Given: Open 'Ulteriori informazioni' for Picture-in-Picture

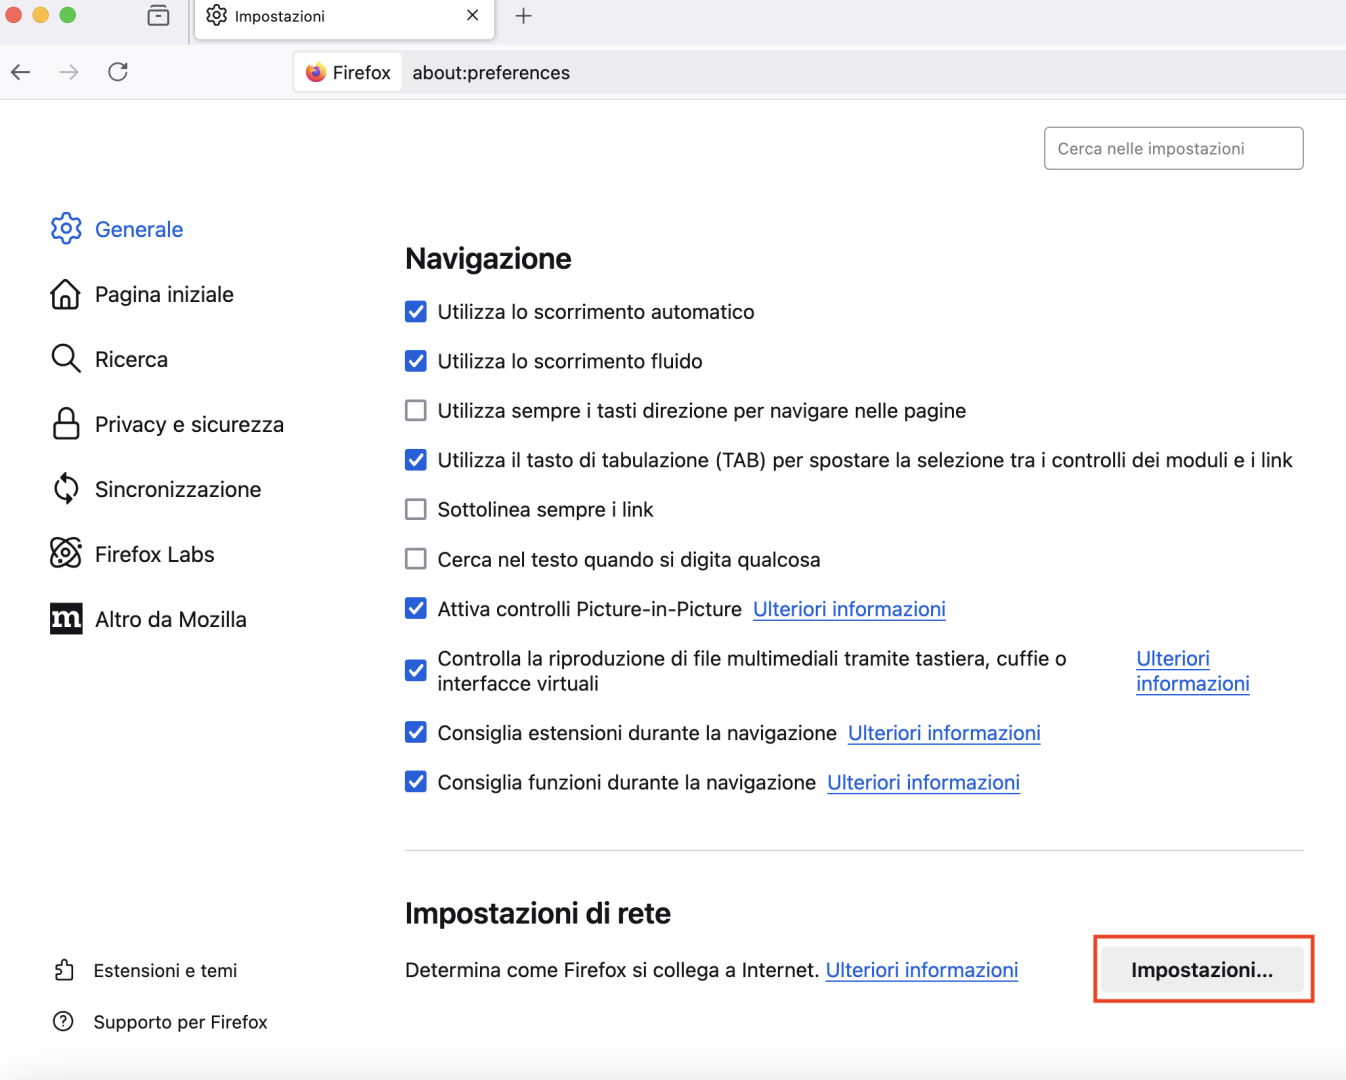Looking at the screenshot, I should (x=849, y=608).
